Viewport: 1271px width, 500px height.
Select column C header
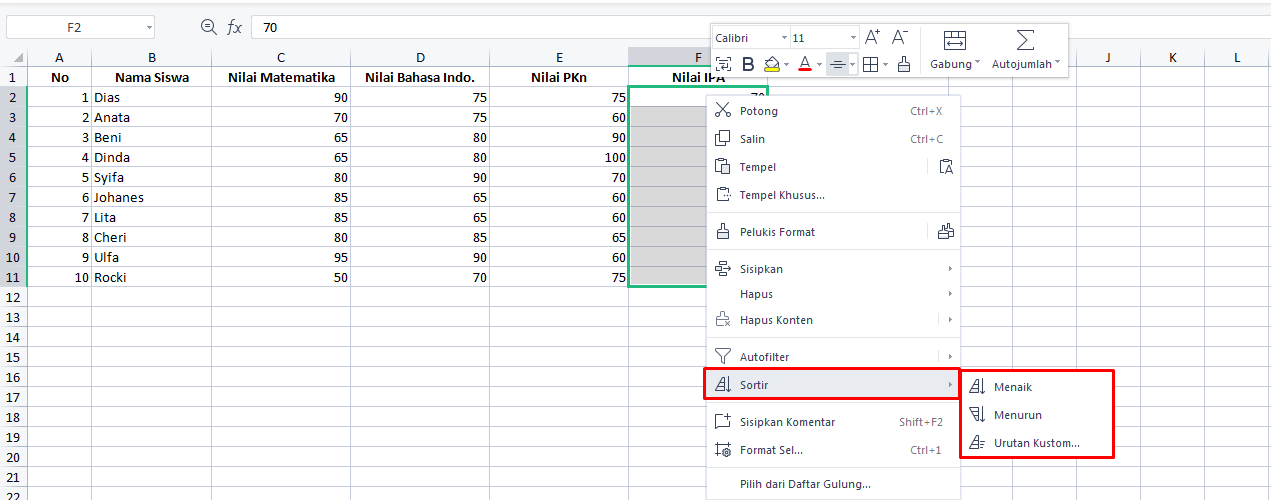[281, 58]
